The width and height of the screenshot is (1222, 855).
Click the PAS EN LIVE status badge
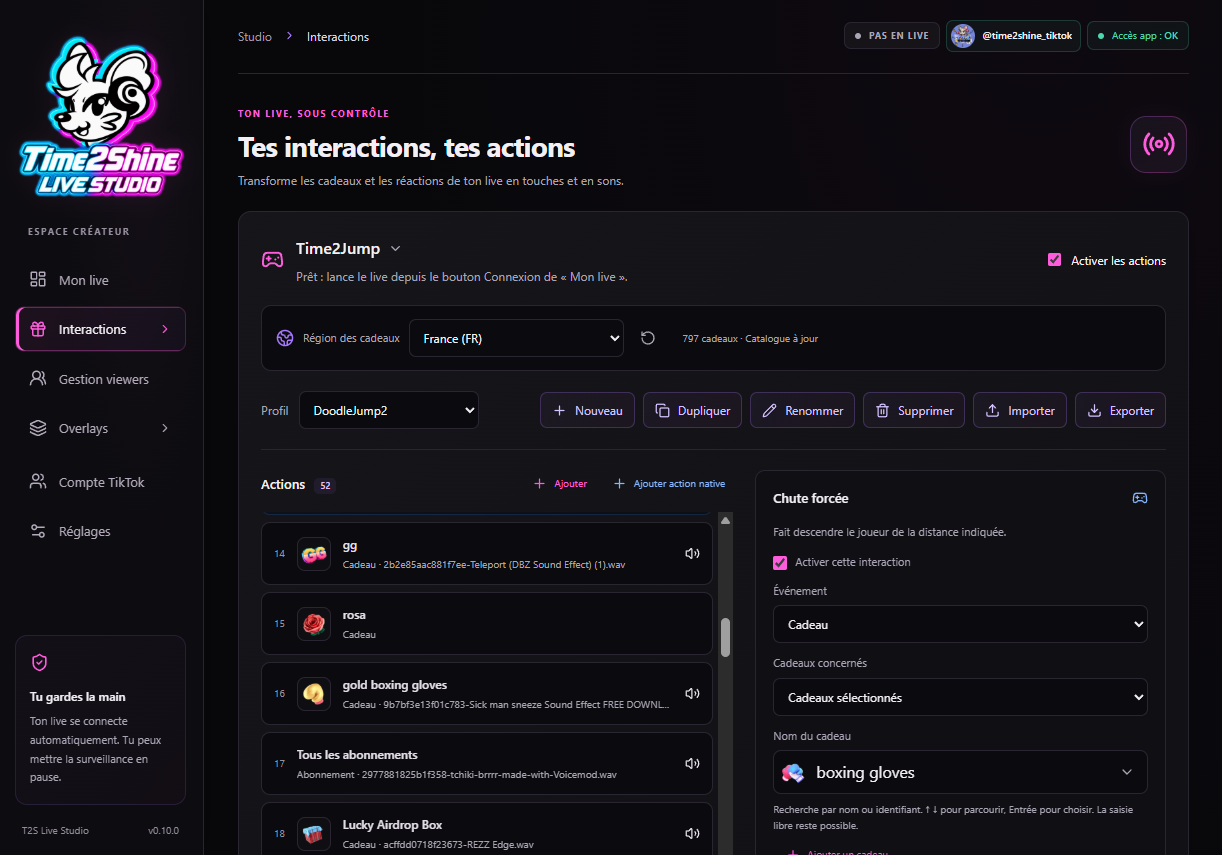point(892,36)
